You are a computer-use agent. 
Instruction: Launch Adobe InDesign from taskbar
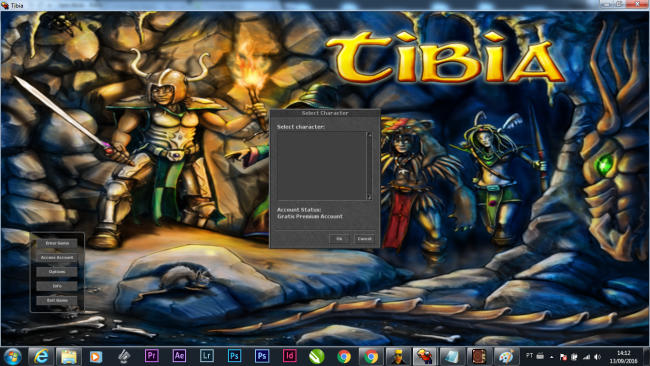tap(289, 356)
